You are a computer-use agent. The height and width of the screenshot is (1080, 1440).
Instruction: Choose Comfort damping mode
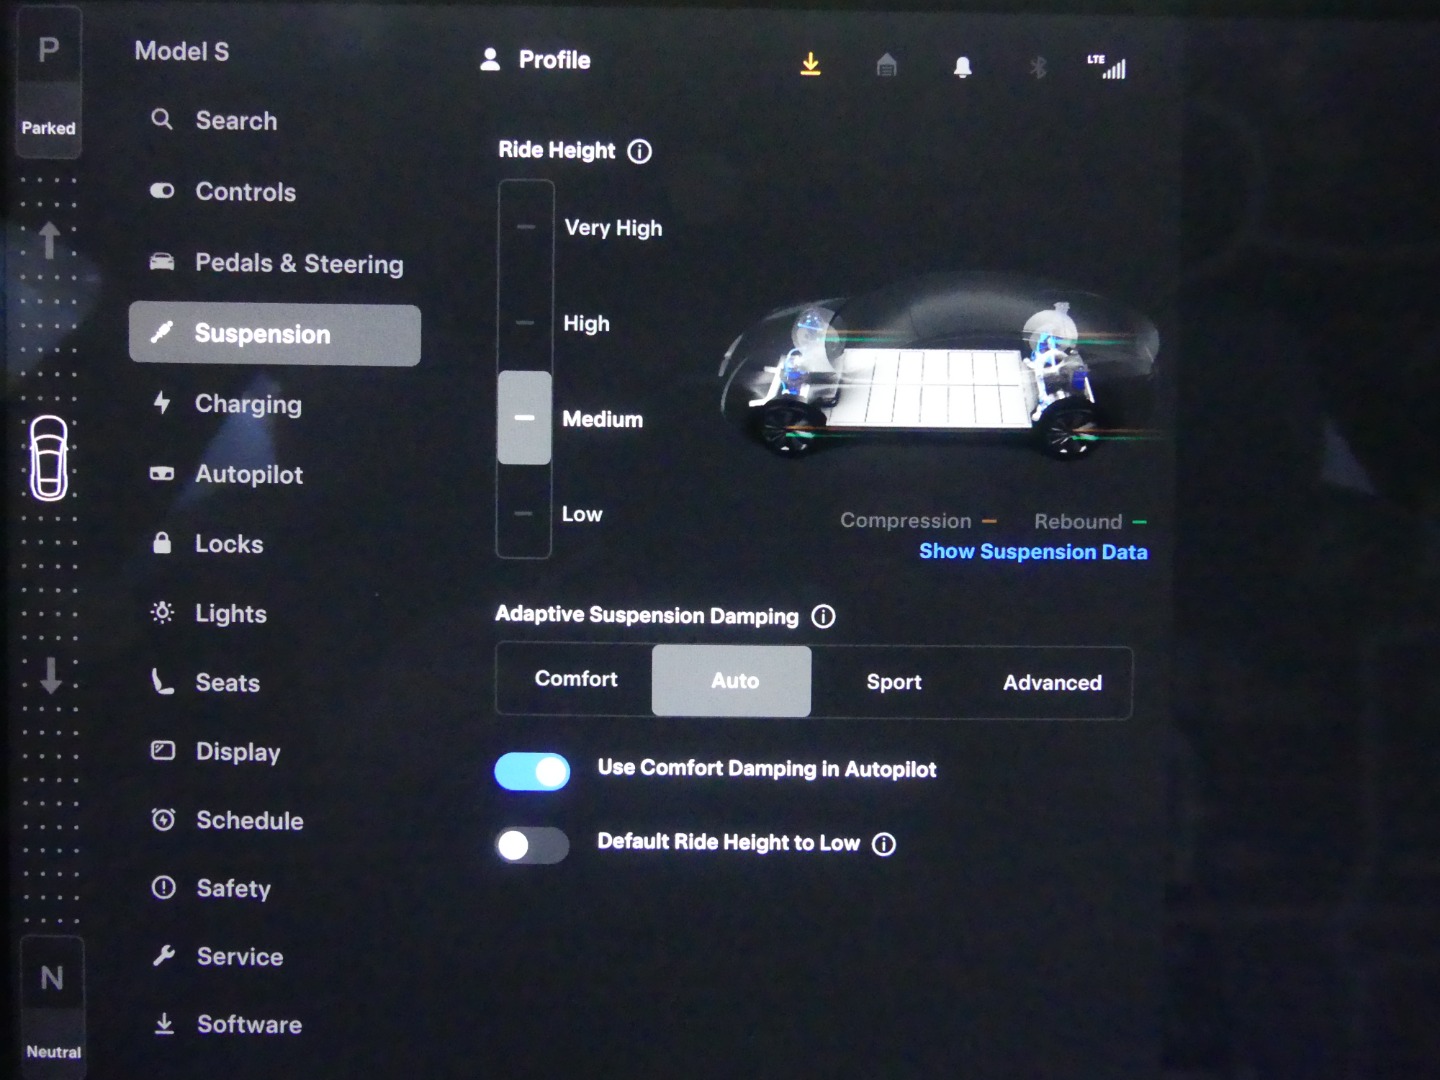576,680
